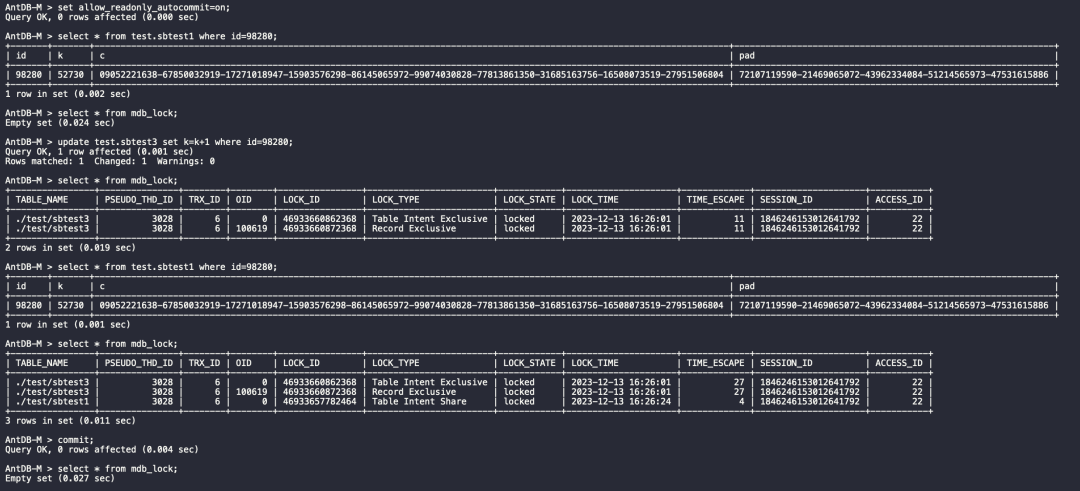This screenshot has height=491, width=1080.
Task: Select the lock ID '46933657782464'
Action: point(320,401)
